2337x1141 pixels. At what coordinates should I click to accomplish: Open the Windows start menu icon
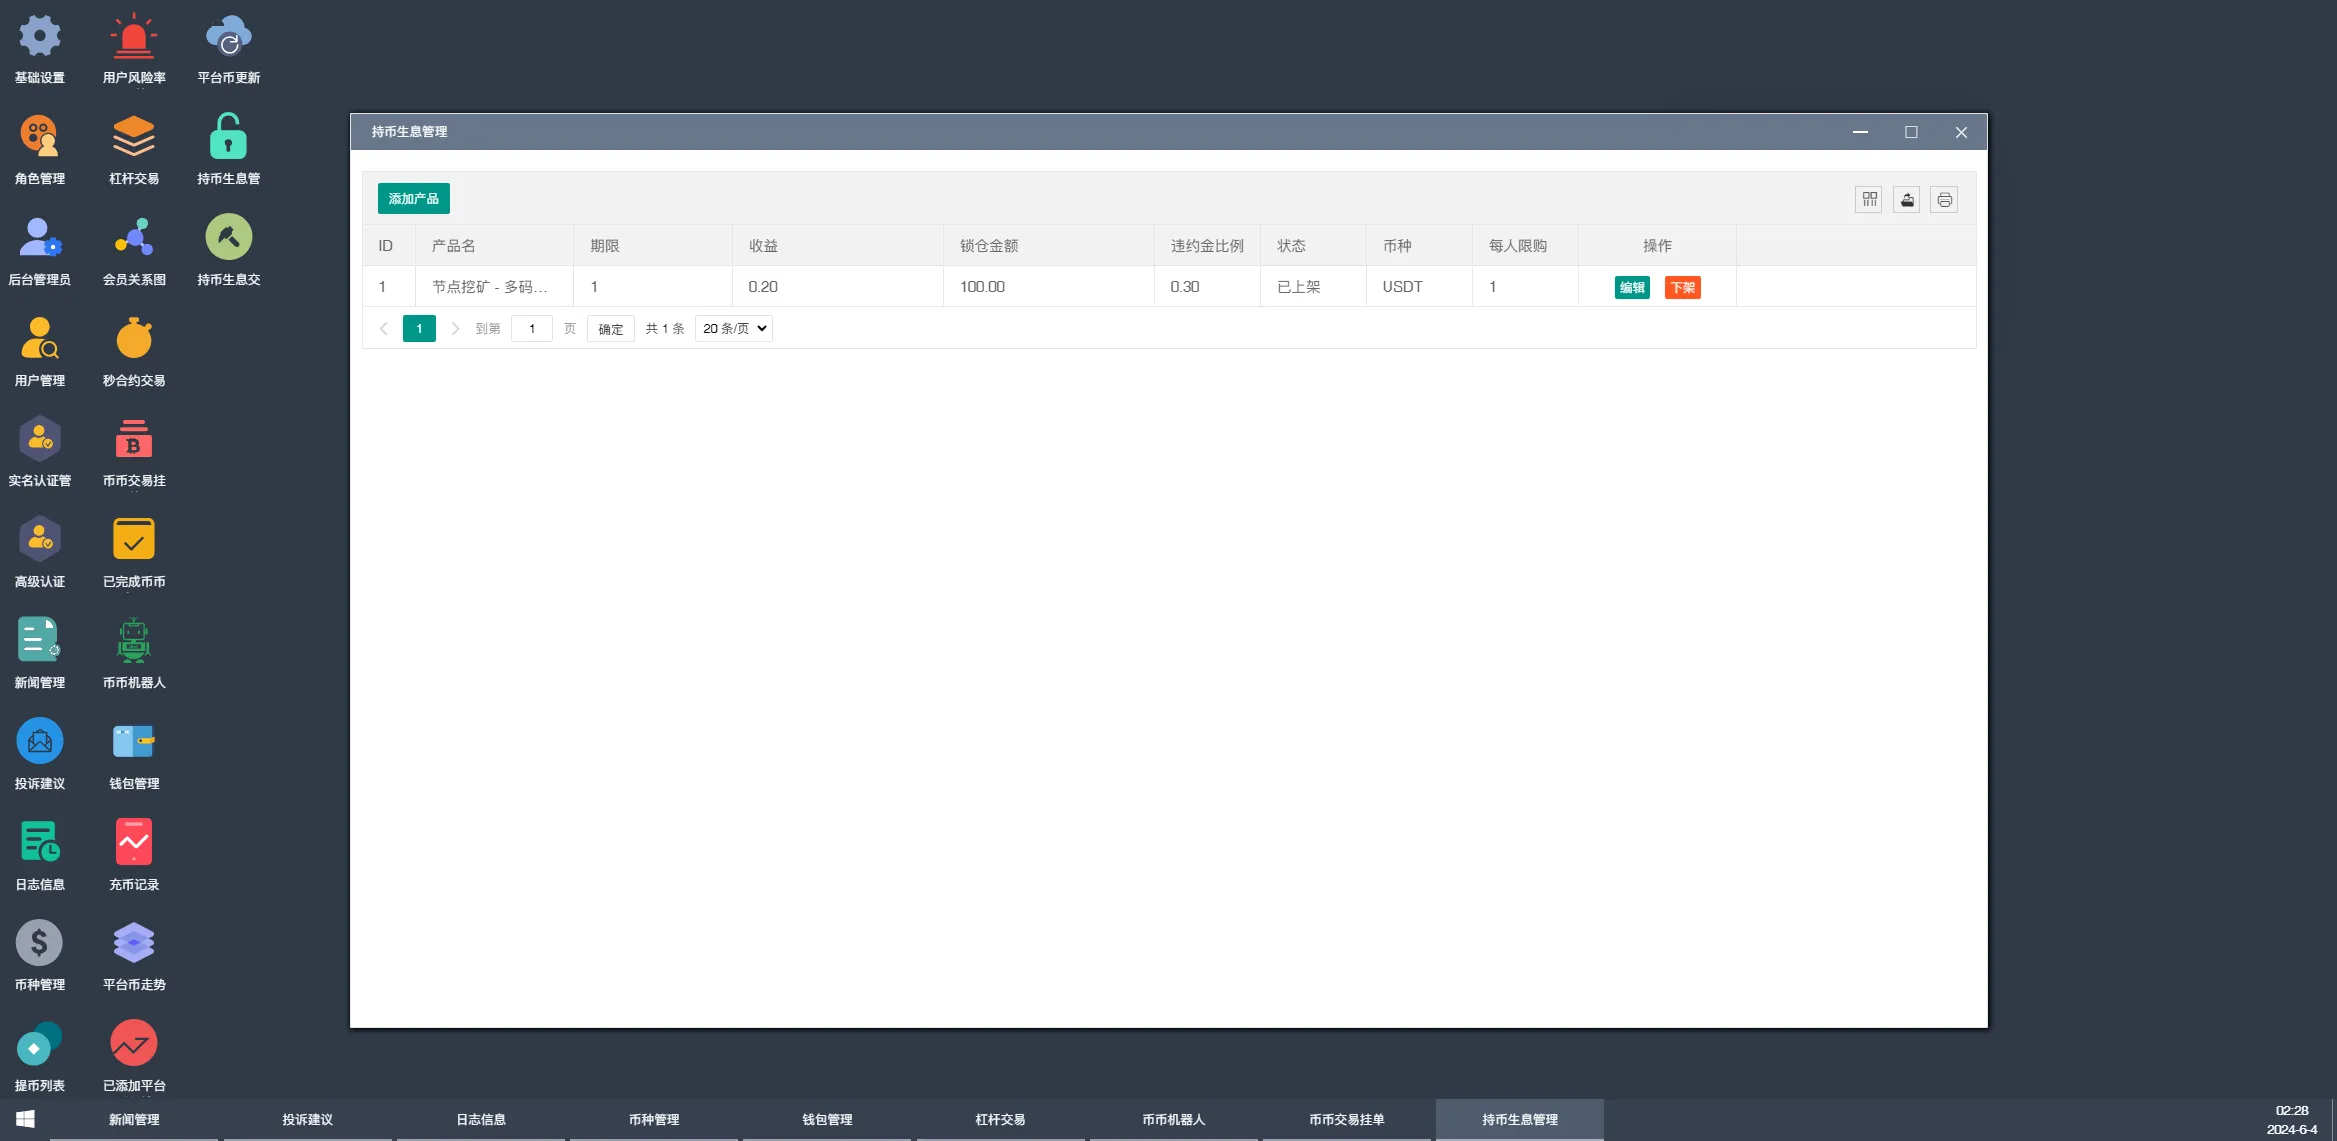26,1119
